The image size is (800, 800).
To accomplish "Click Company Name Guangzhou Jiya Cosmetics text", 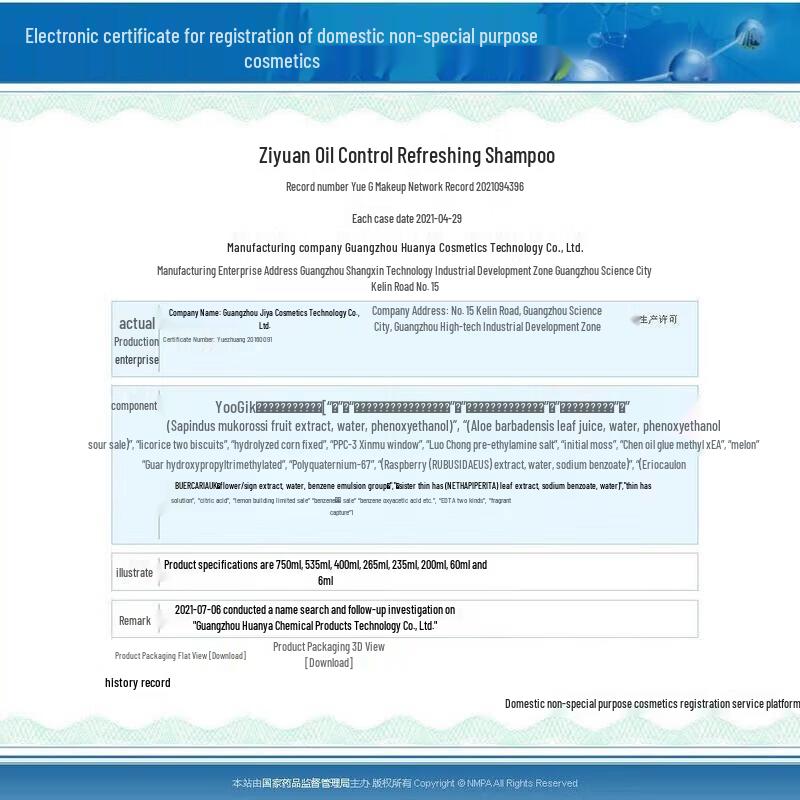I will click(264, 319).
